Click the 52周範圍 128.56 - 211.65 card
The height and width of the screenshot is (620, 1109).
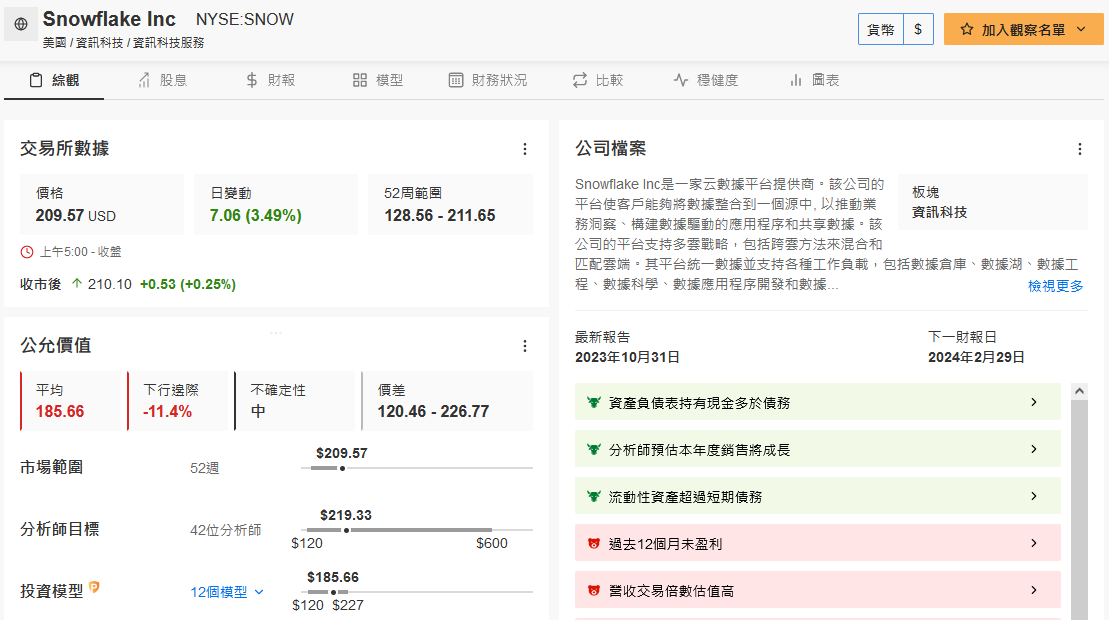click(x=451, y=204)
